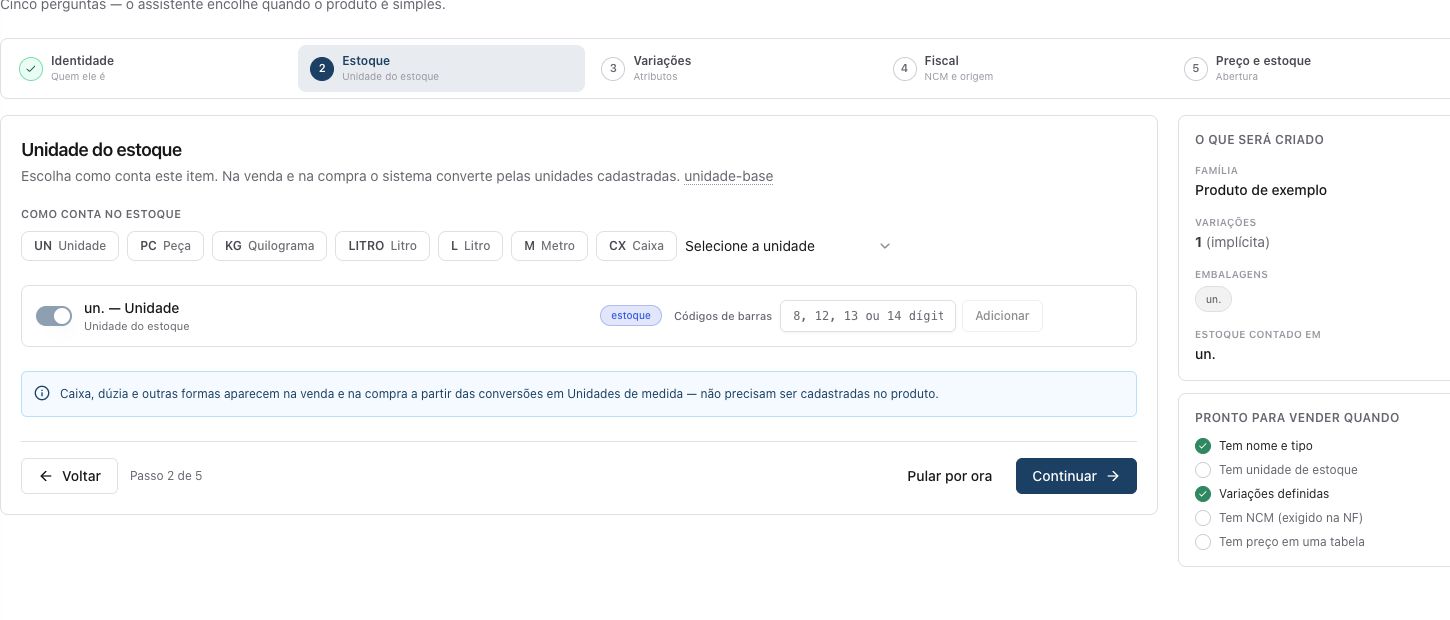Click the green check beside Variações definidas
Viewport: 1450px width, 620px height.
pos(1203,494)
